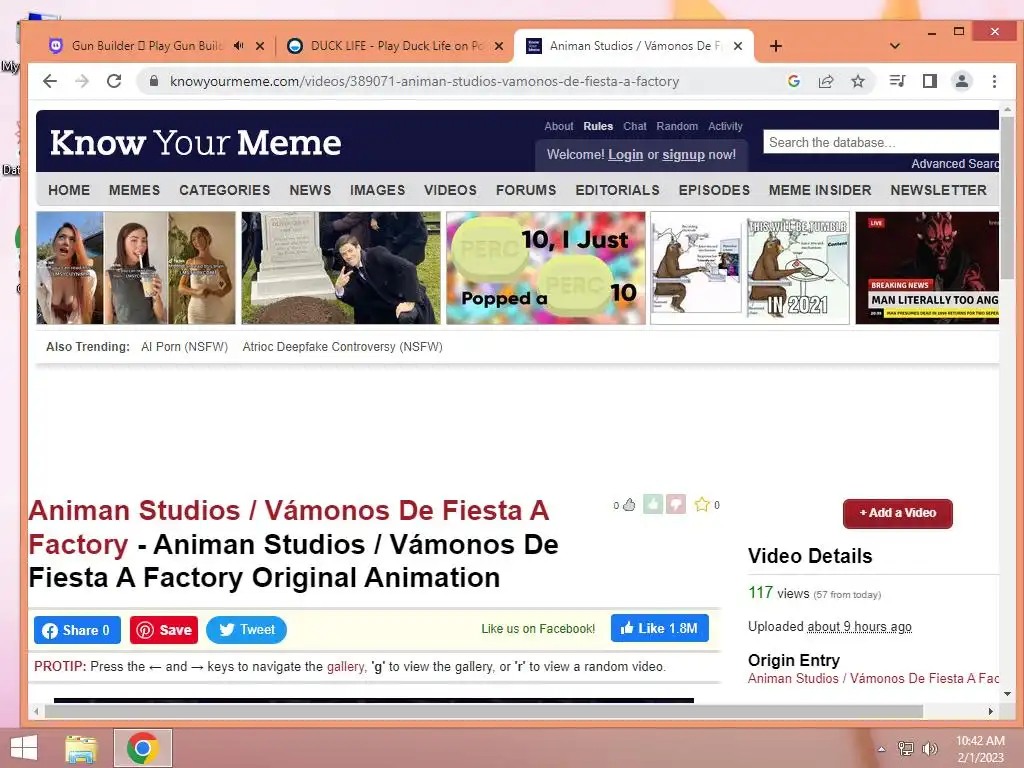Open the NEWSLETTER menu item
This screenshot has width=1024, height=768.
pos(938,190)
